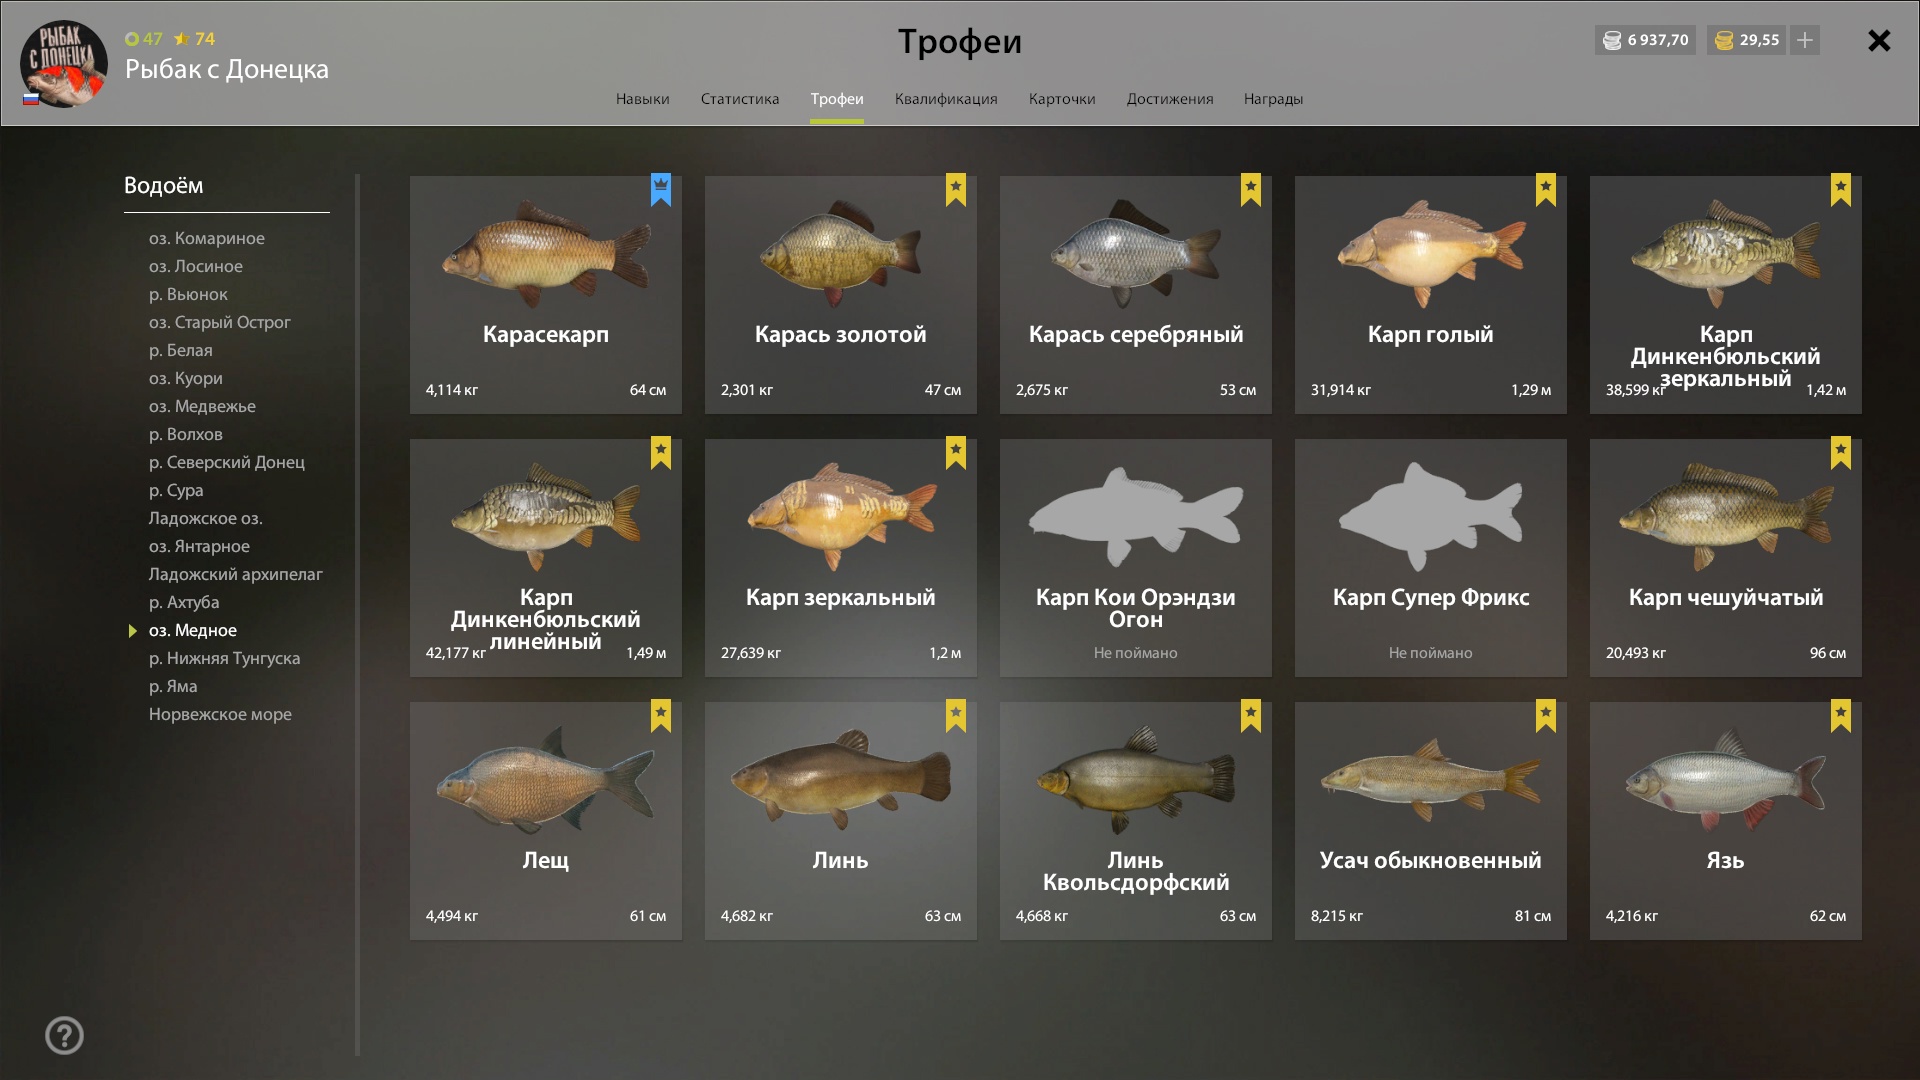Image resolution: width=1920 pixels, height=1080 pixels.
Task: Click the gold coins balance icon
Action: point(1724,40)
